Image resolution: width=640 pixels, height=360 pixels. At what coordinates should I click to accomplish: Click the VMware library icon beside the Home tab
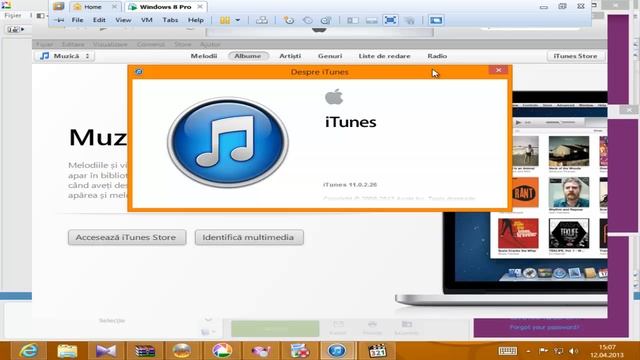point(58,7)
